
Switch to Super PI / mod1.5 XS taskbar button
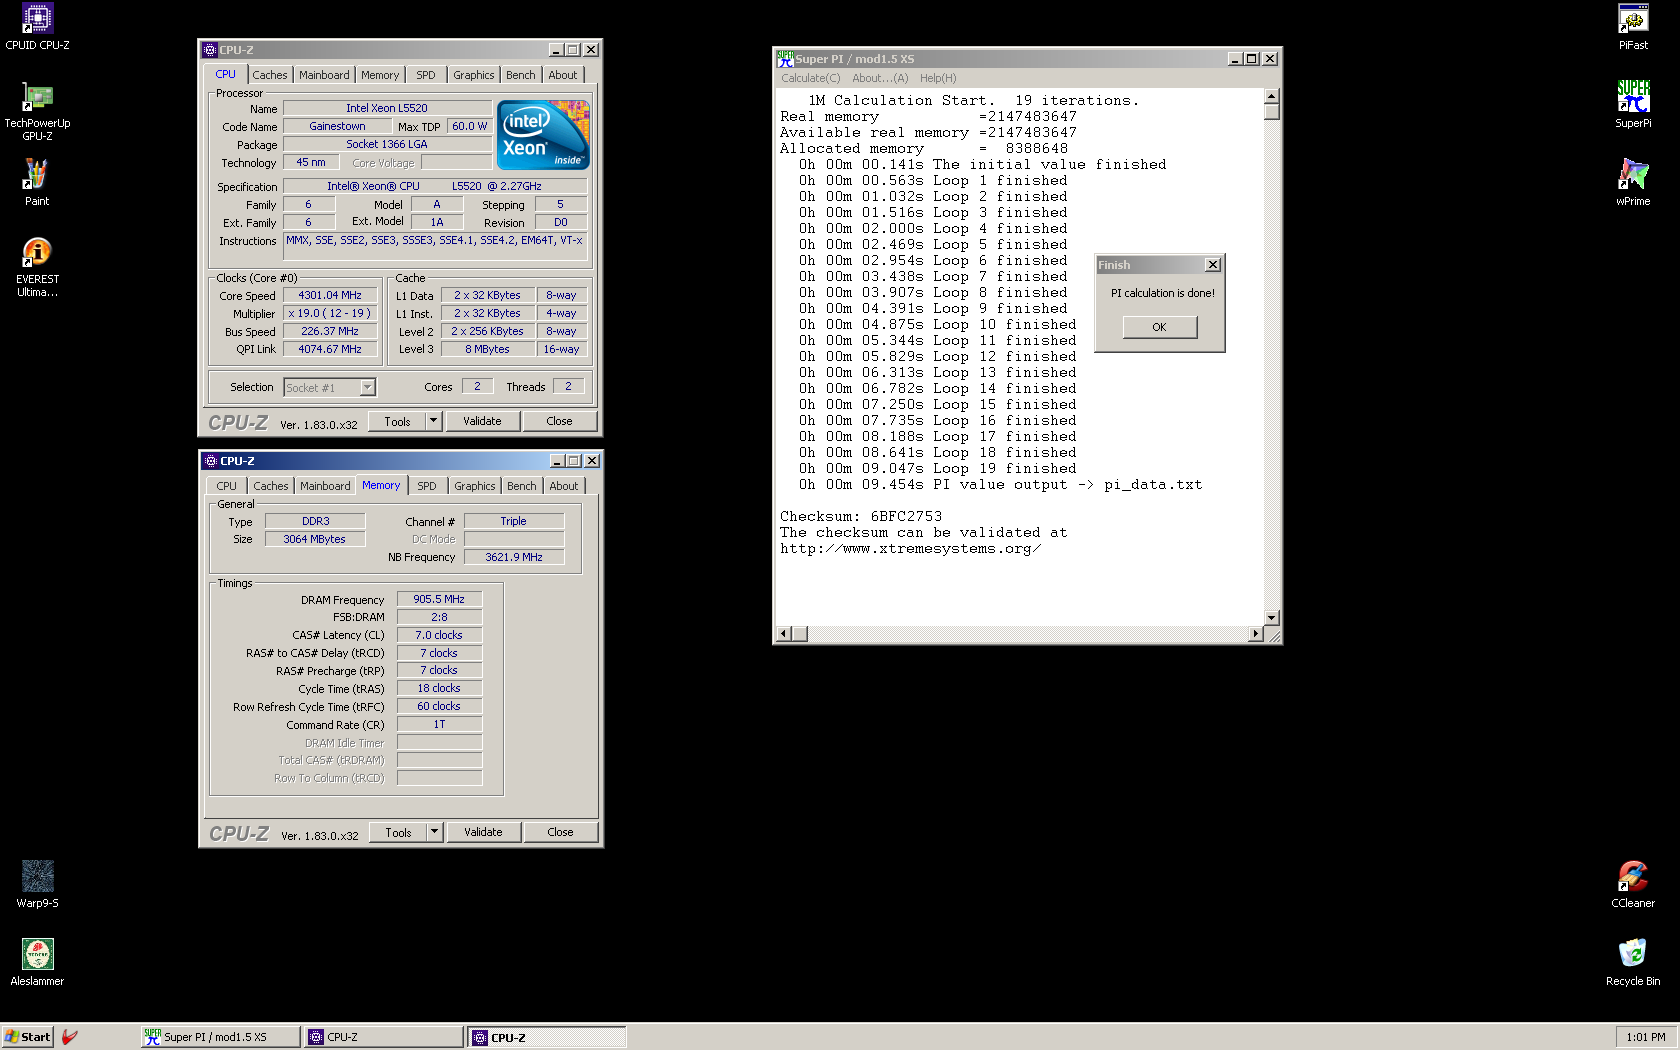coord(220,1037)
